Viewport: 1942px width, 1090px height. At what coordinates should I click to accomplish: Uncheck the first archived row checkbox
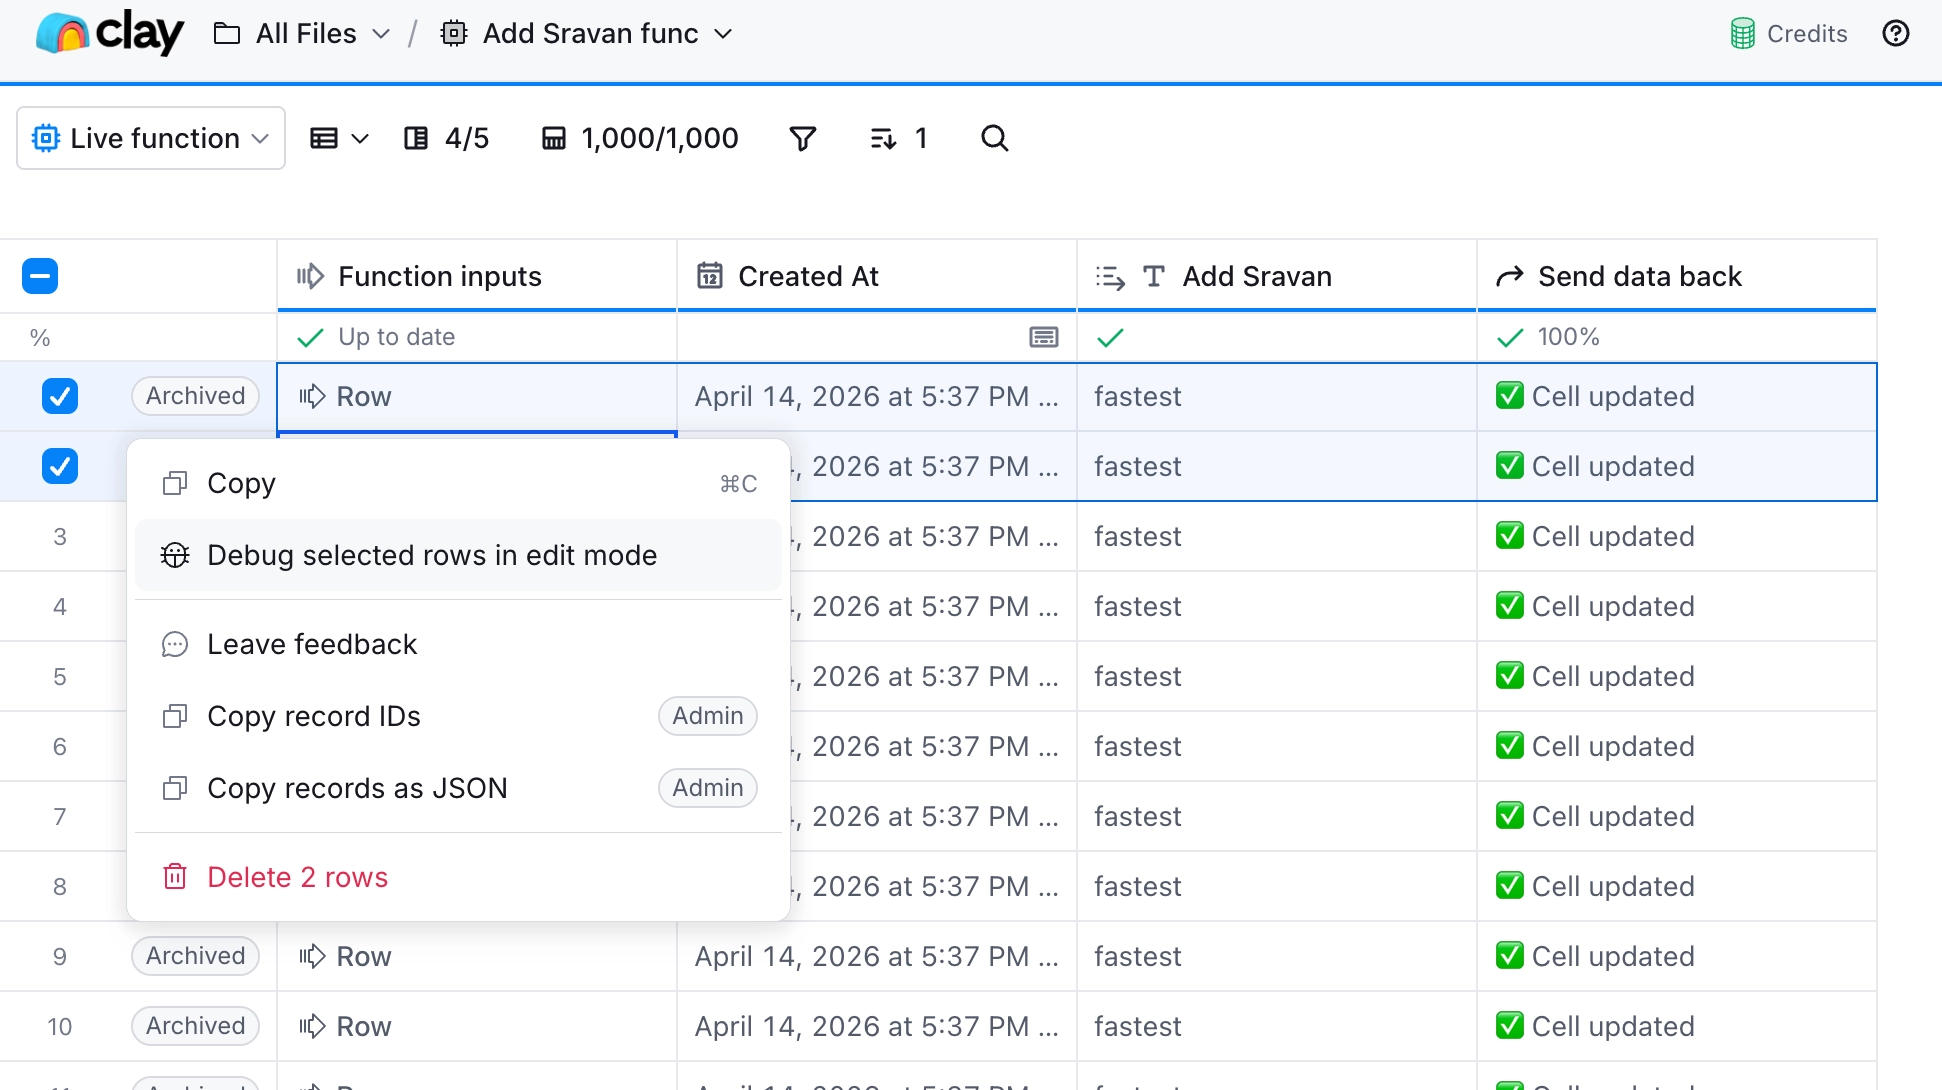[x=60, y=396]
